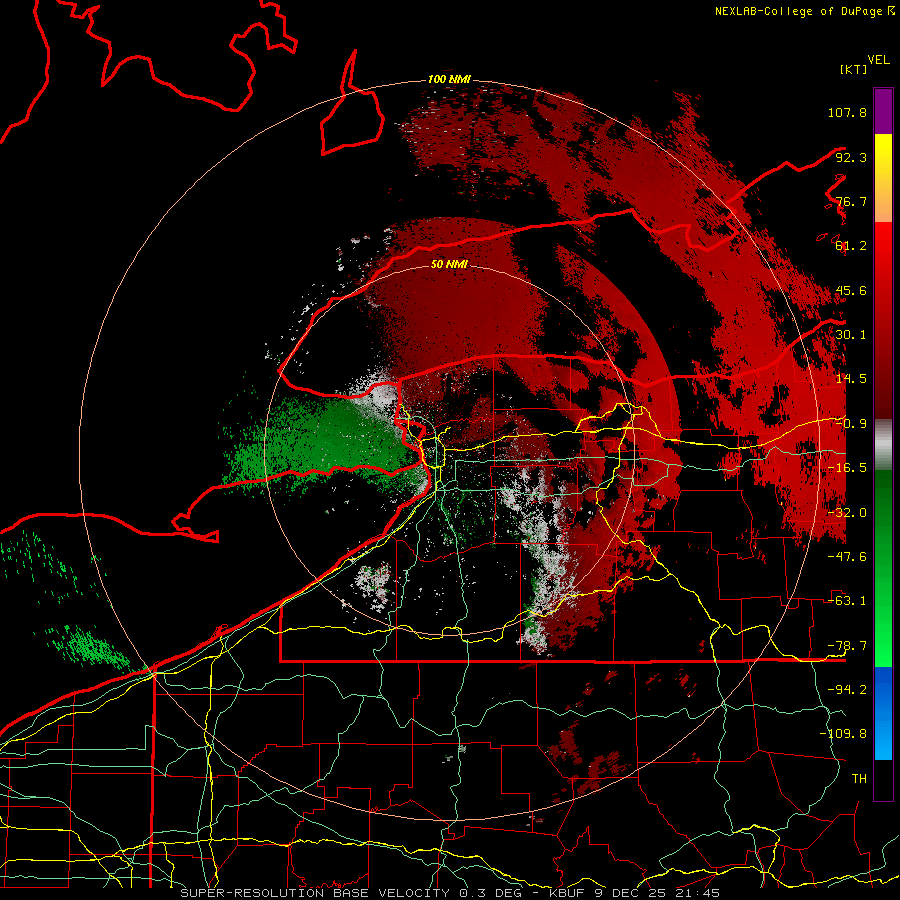
Task: Click the 'VEL' legend title
Action: coord(878,60)
